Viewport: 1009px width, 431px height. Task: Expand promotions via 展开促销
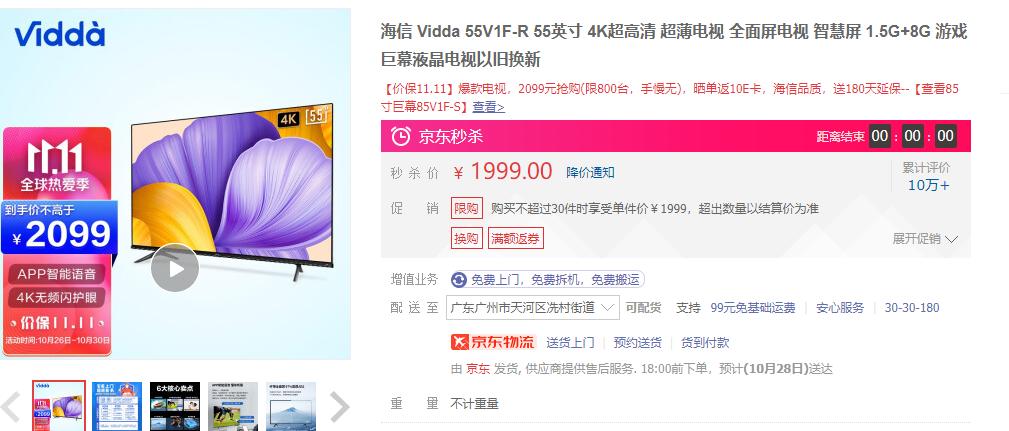pyautogui.click(x=925, y=239)
